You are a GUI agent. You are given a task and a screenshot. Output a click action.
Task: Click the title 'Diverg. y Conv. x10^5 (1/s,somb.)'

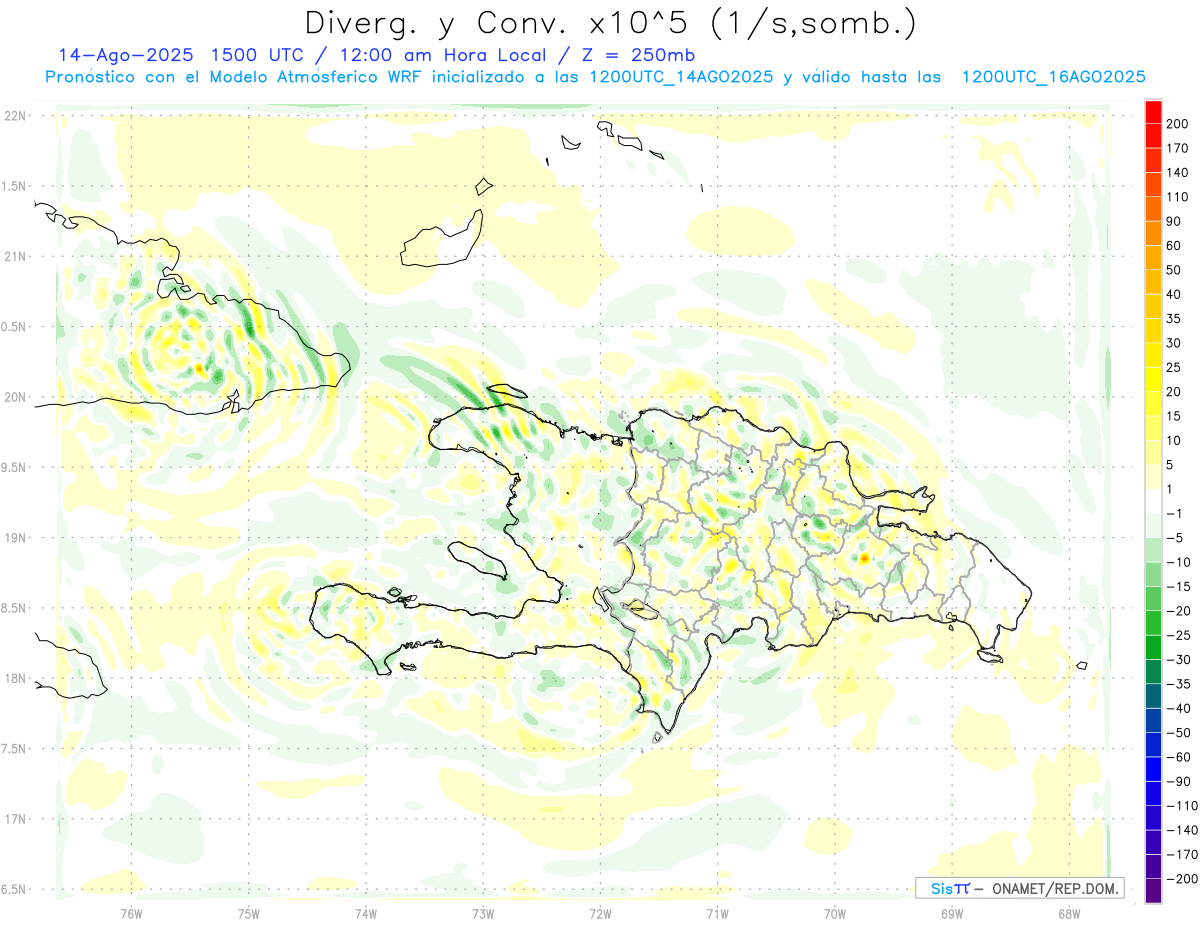click(x=610, y=23)
